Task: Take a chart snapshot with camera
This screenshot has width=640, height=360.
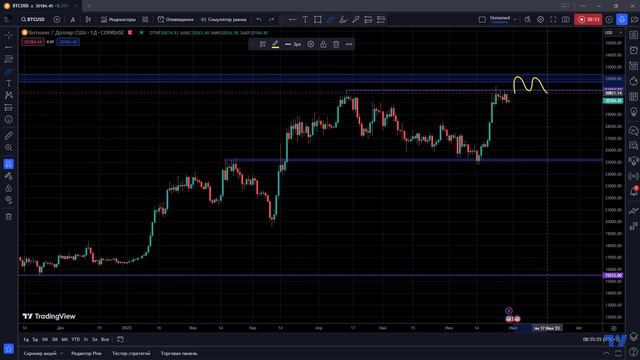Action: (x=565, y=20)
